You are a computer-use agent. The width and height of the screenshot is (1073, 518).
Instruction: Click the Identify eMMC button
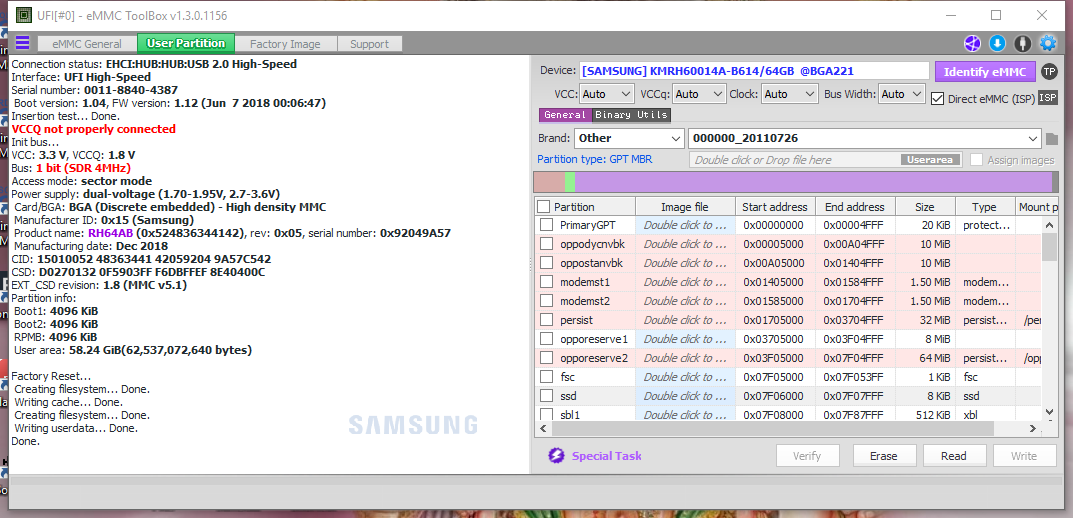(985, 71)
